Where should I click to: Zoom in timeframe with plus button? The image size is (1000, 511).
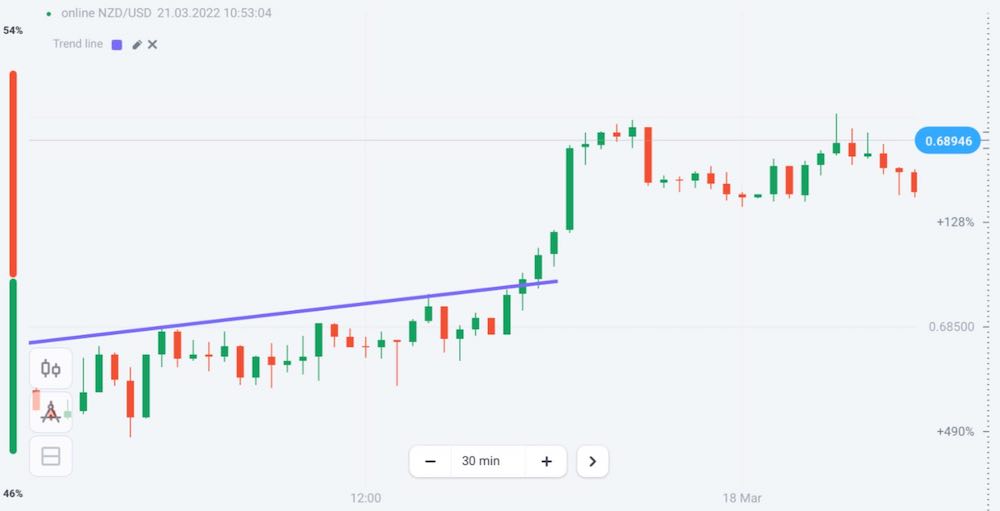point(546,461)
